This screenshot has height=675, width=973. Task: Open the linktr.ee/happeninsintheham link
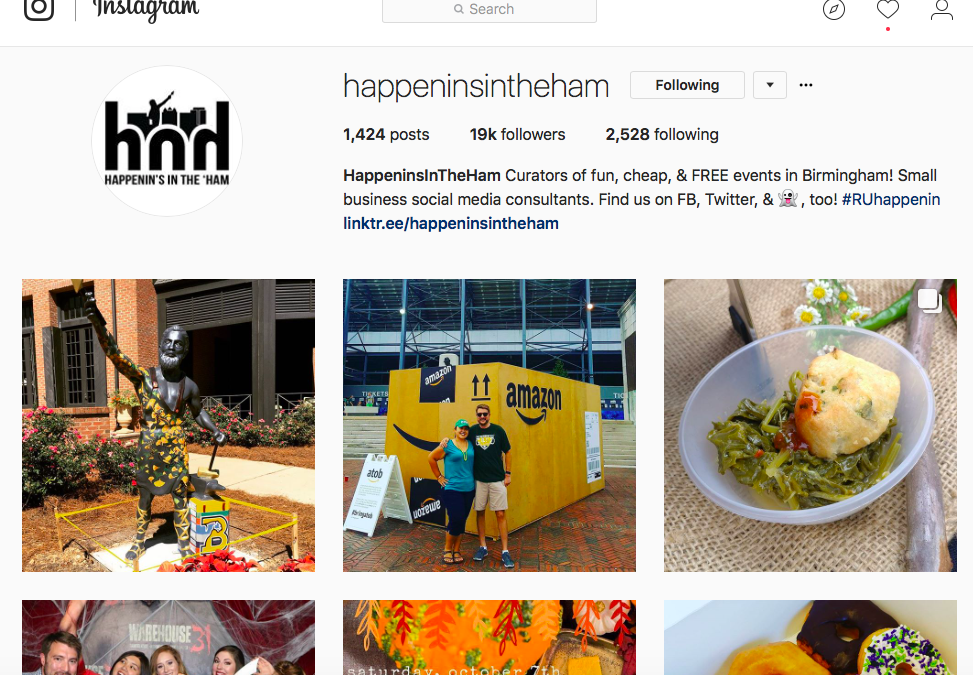click(451, 223)
